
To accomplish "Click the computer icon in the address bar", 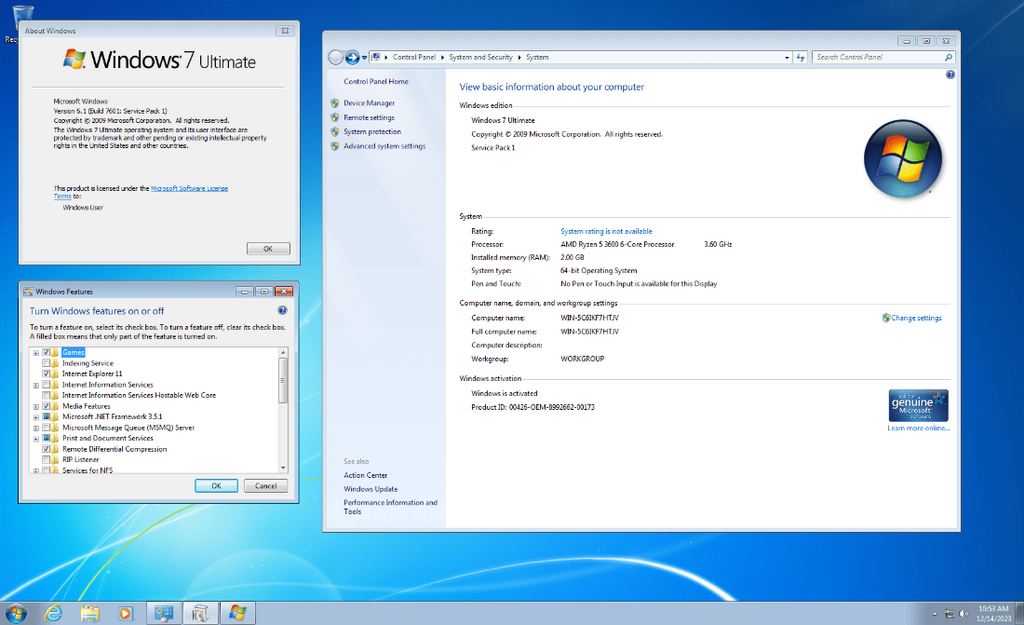I will (x=376, y=57).
